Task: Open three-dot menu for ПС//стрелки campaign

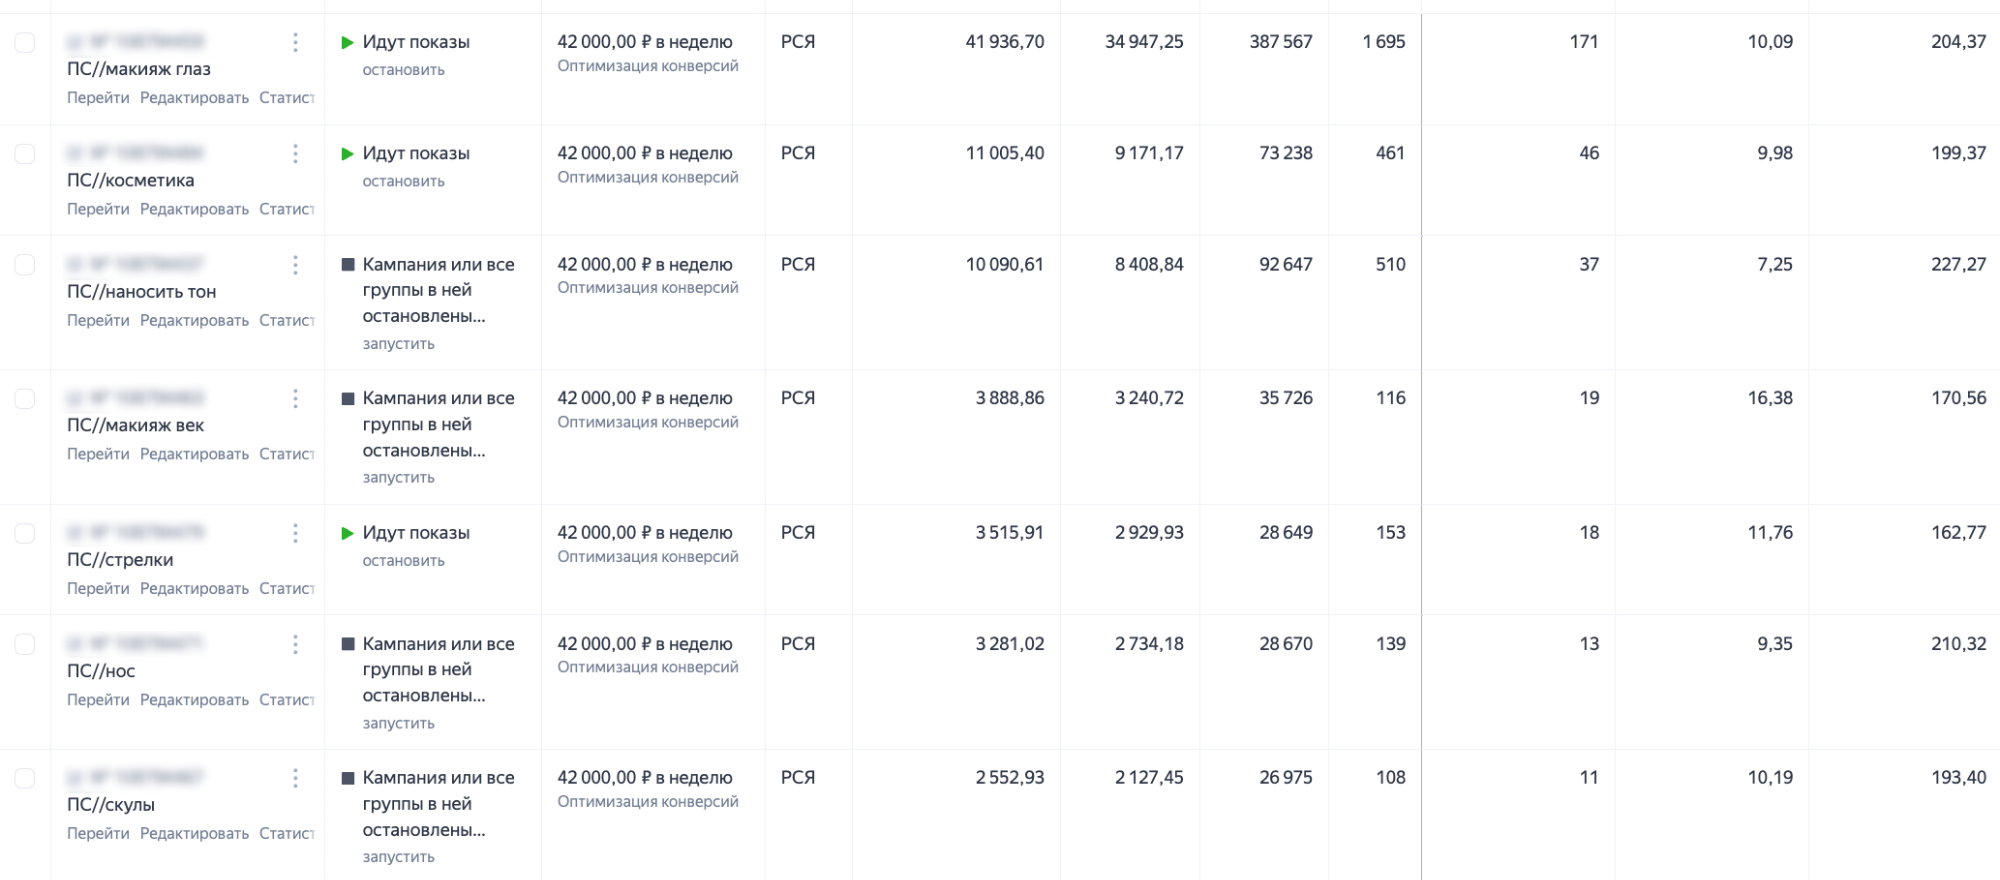Action: point(295,533)
